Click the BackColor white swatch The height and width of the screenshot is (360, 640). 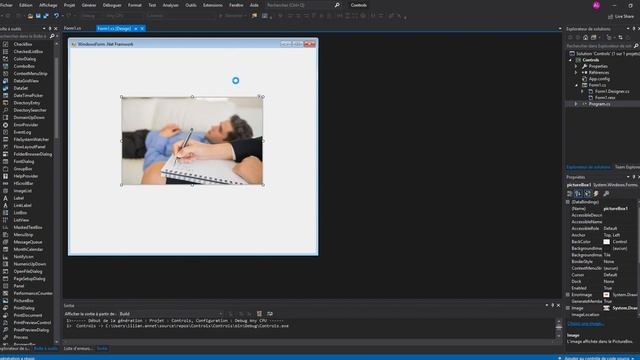607,242
